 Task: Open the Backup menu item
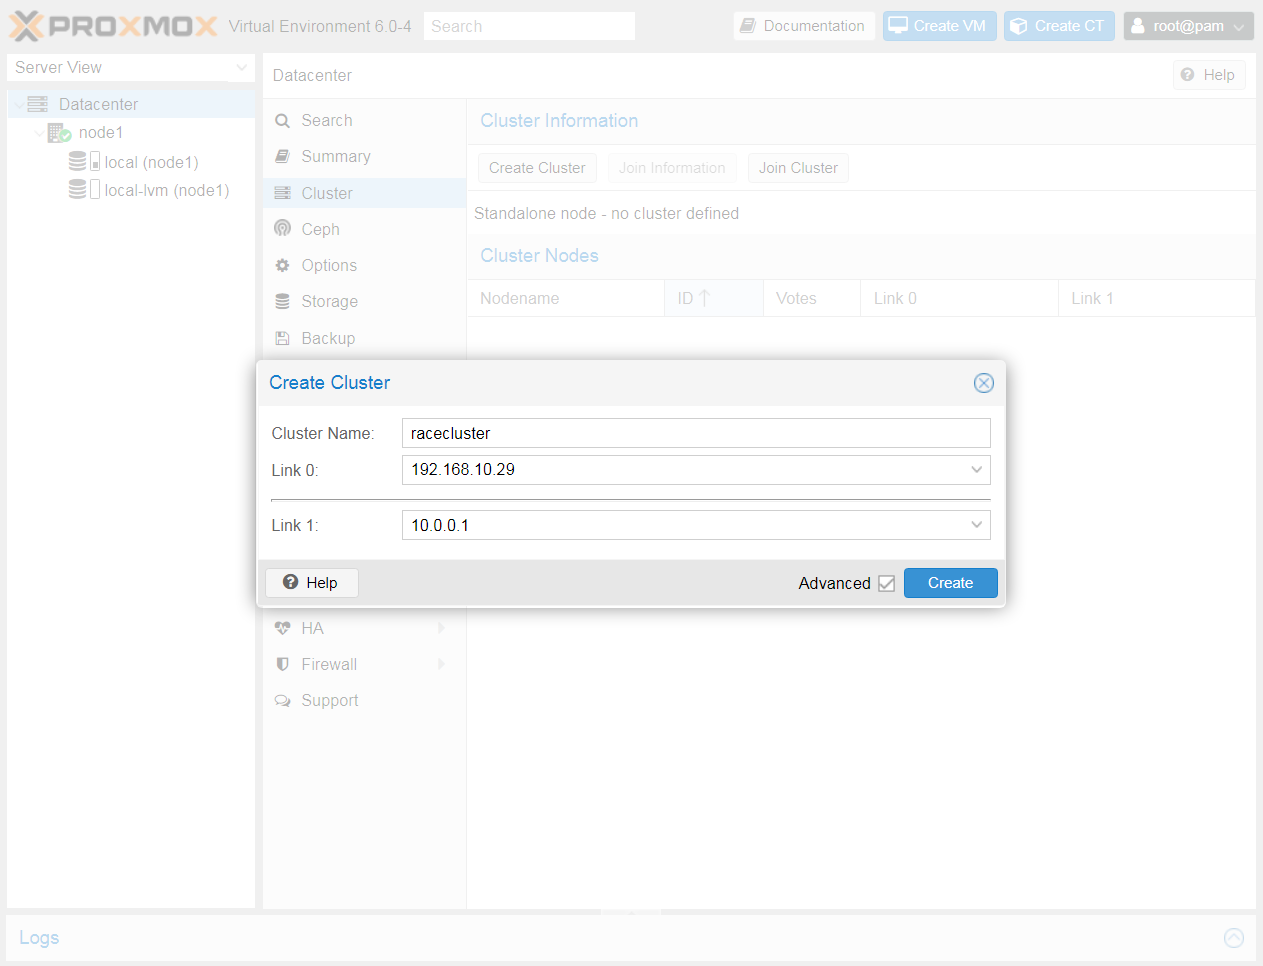(x=364, y=338)
